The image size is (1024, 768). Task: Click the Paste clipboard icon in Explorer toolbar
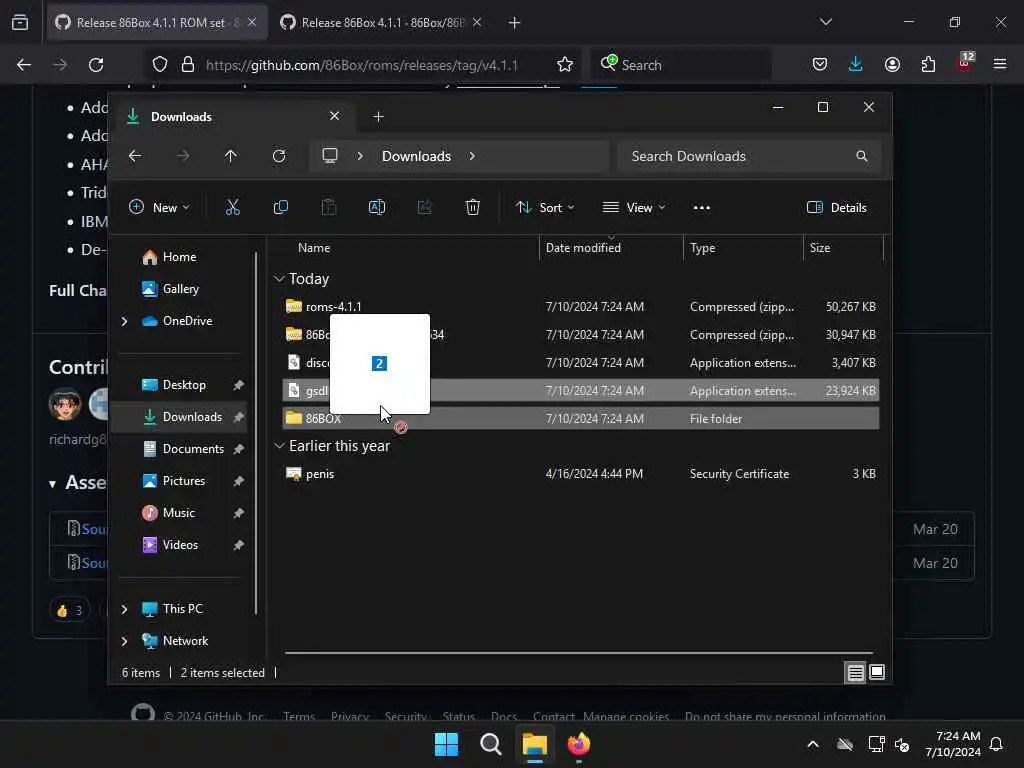328,208
